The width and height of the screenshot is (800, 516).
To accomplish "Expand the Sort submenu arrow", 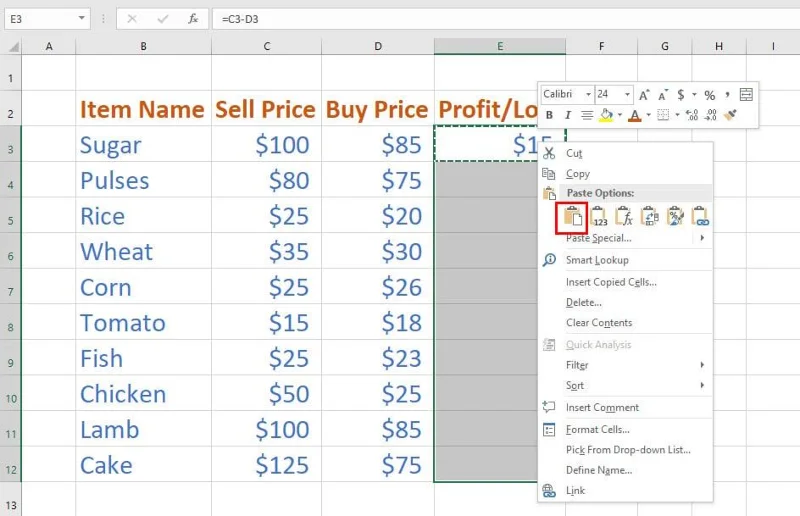I will [x=702, y=385].
